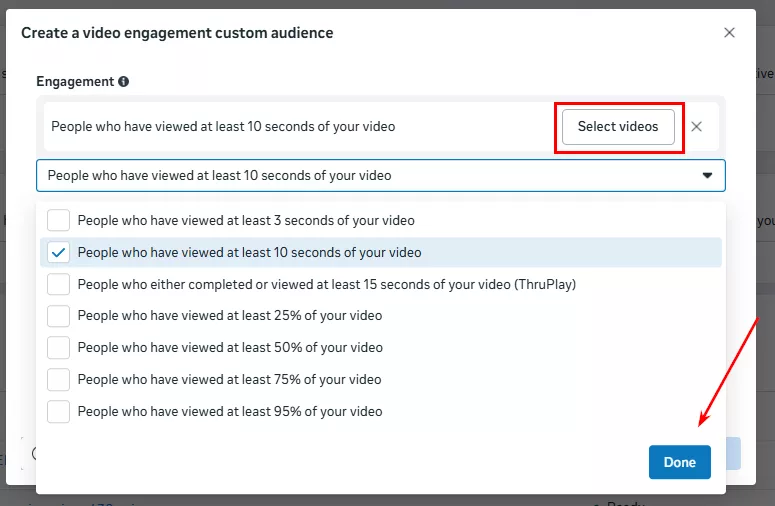Tick the 'at least 95%' checkbox
775x506 pixels.
pos(59,411)
